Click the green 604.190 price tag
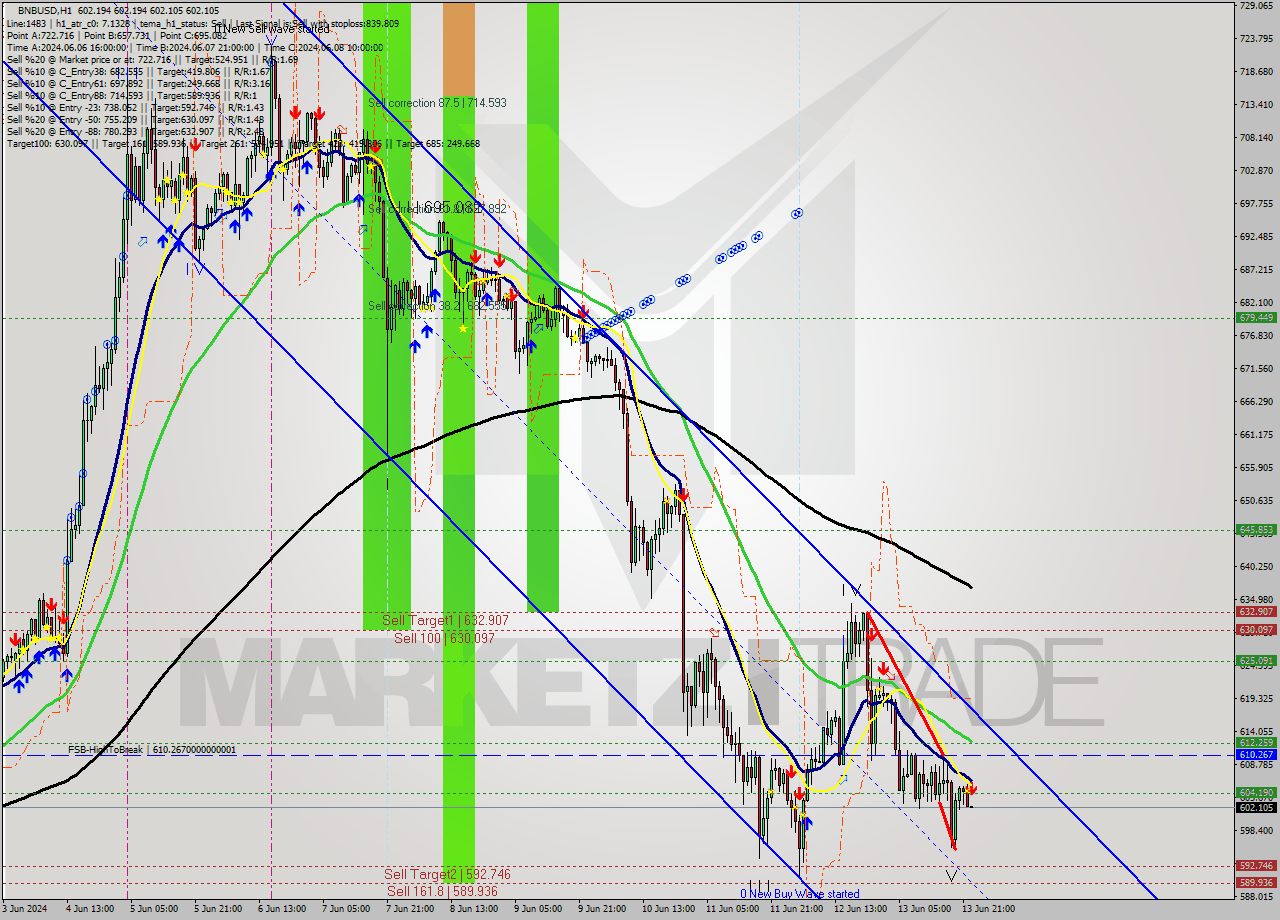1280x920 pixels. coord(1257,793)
